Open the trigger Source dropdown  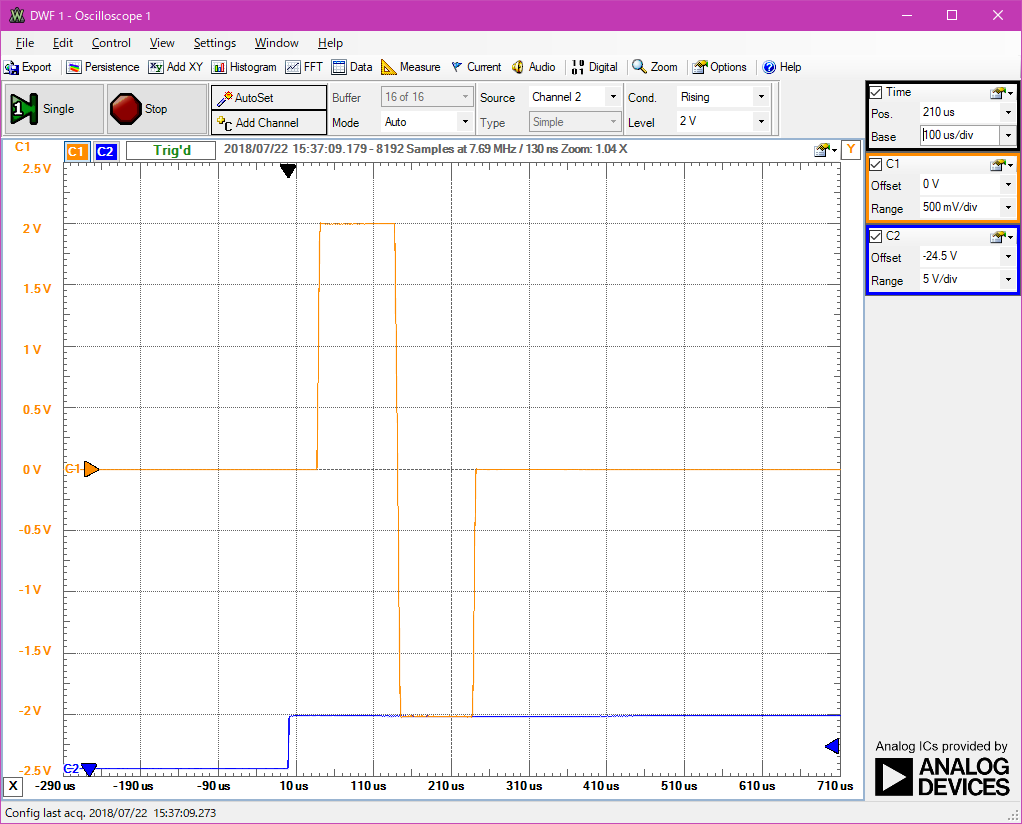(574, 97)
